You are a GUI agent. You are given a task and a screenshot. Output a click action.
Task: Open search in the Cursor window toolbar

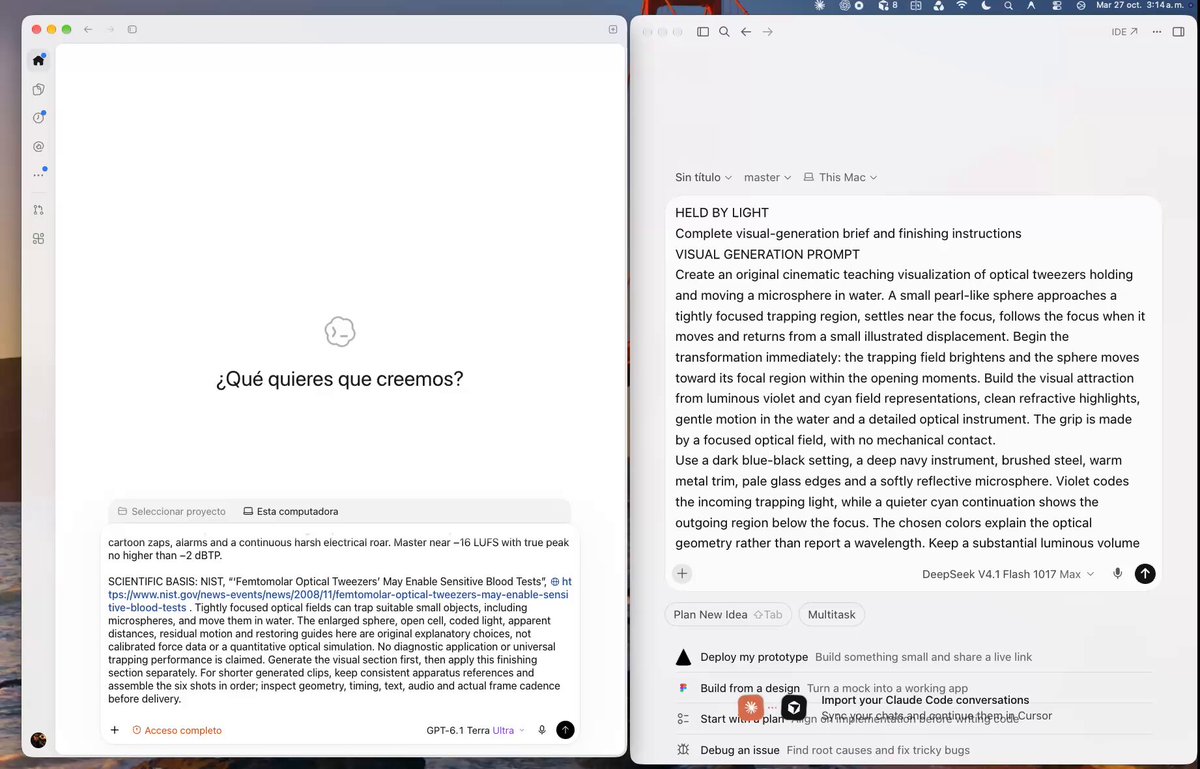point(724,32)
